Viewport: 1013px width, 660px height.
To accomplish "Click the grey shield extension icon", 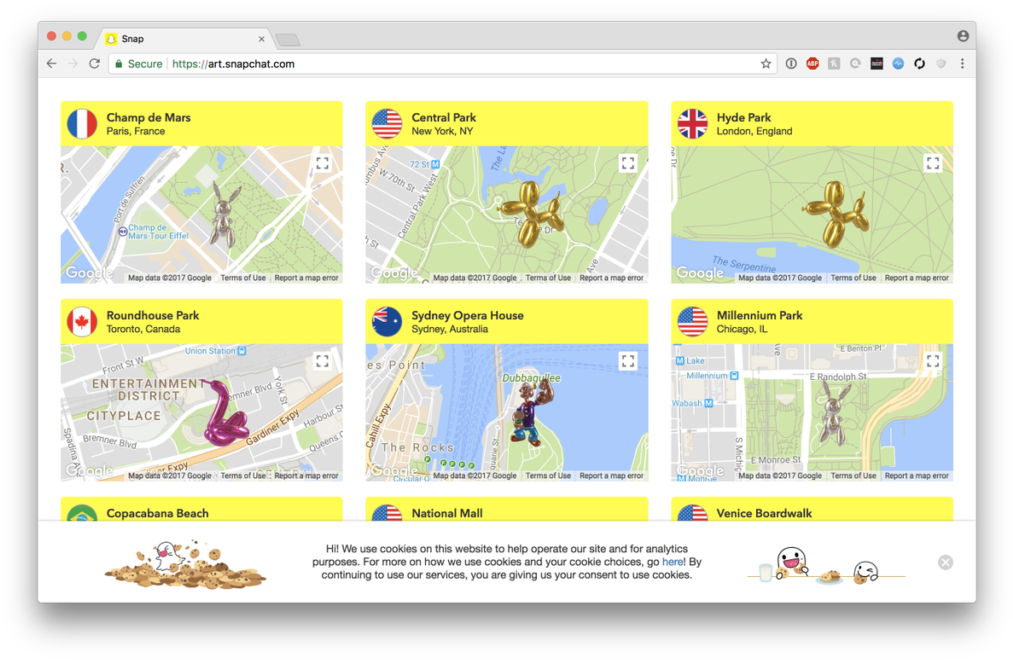I will [x=941, y=63].
